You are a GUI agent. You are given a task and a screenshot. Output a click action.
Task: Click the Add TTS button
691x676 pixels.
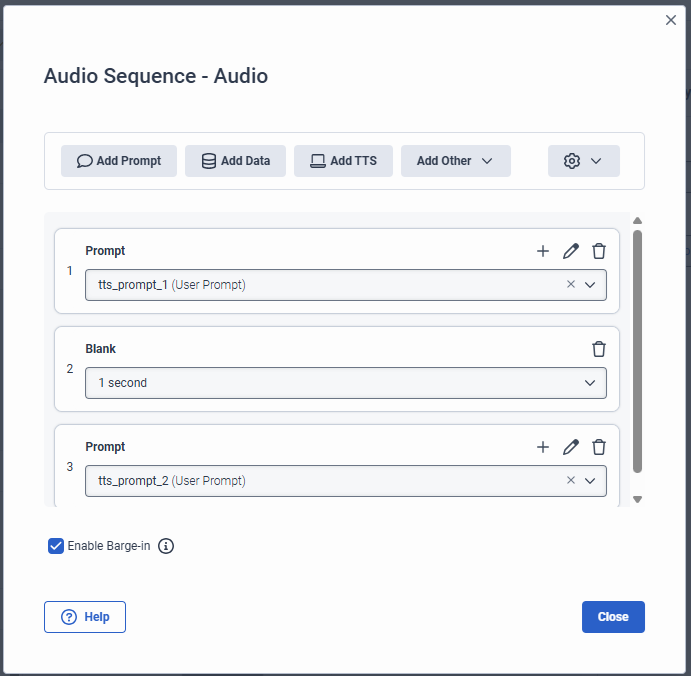(343, 161)
